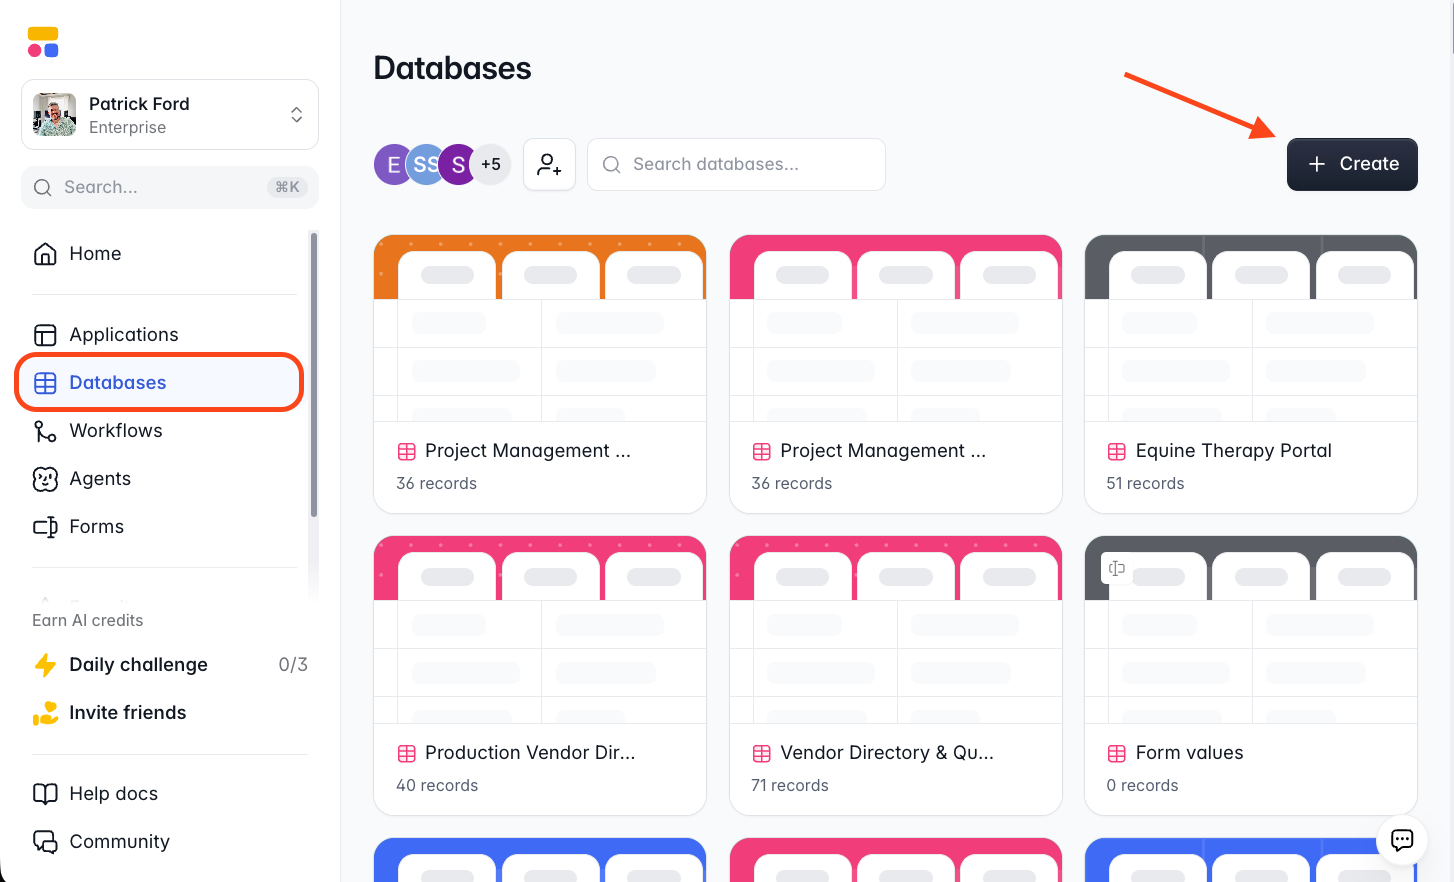Show the +5 additional members

click(491, 165)
